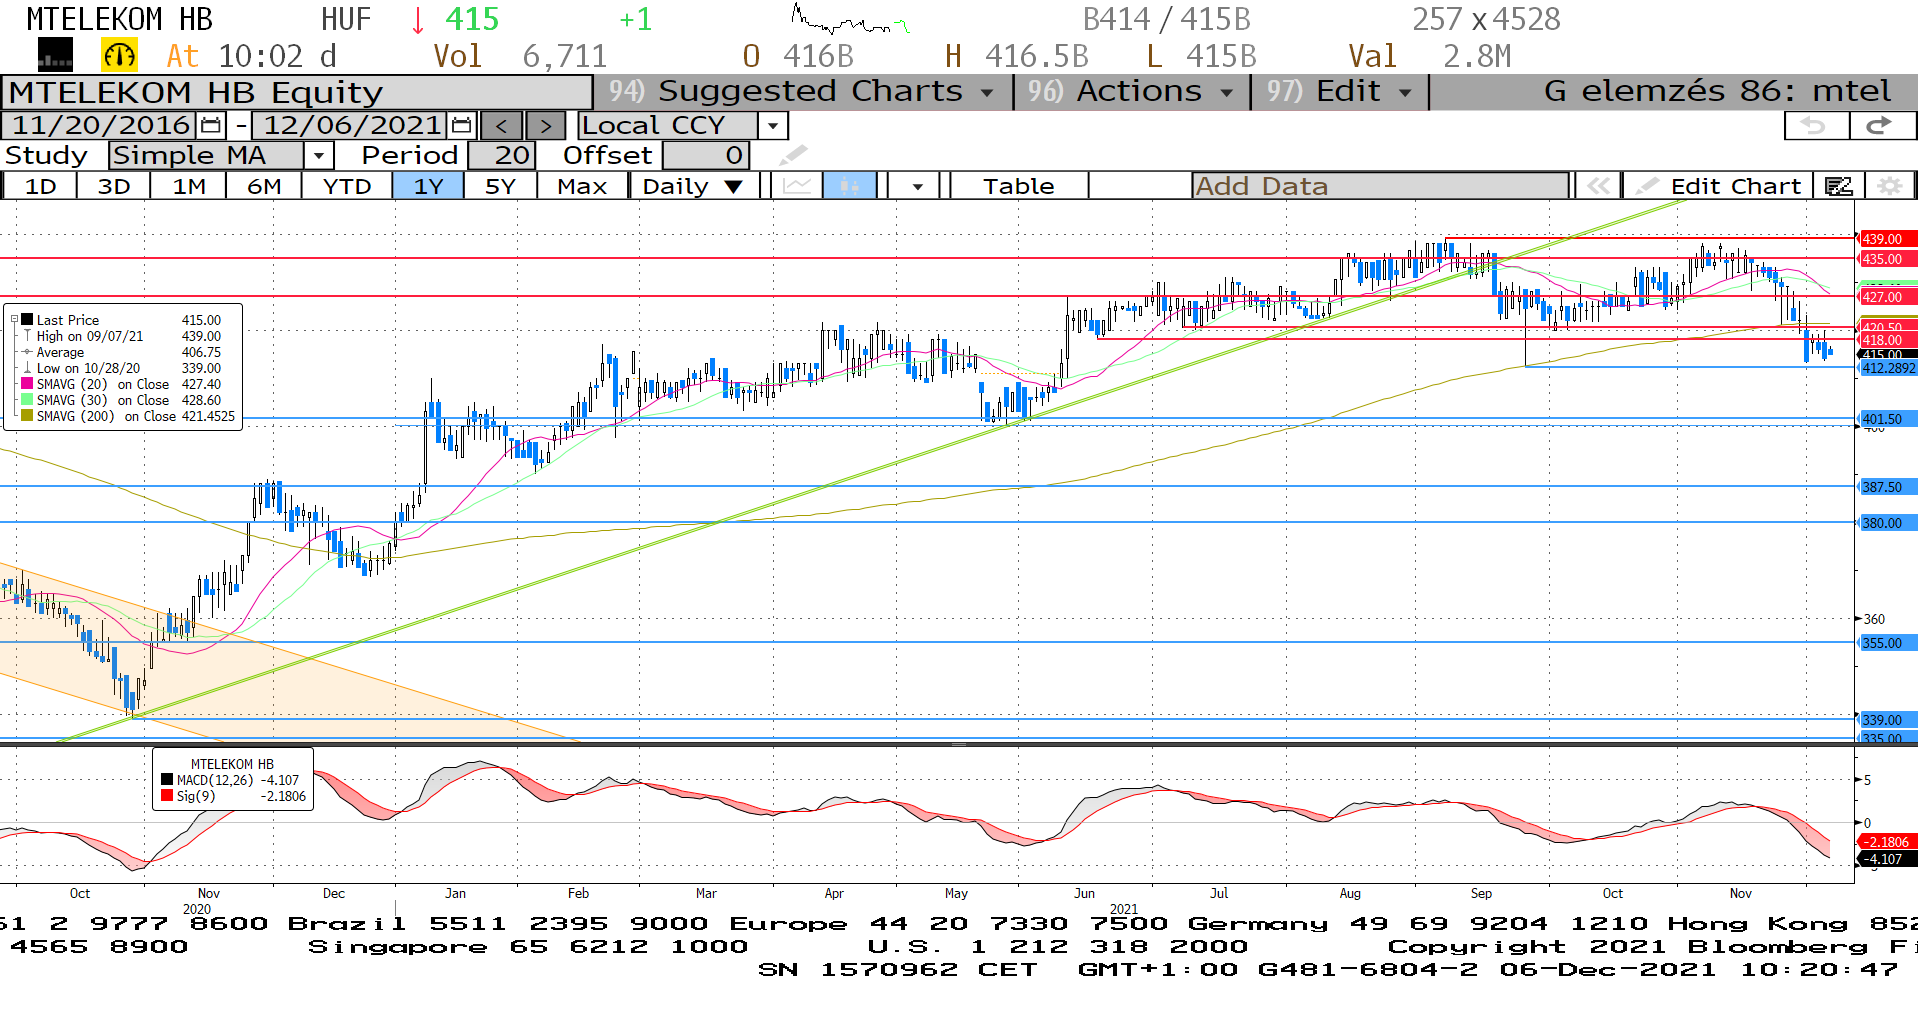Click the study edit pencil icon
The width and height of the screenshot is (1918, 1025).
click(x=793, y=155)
